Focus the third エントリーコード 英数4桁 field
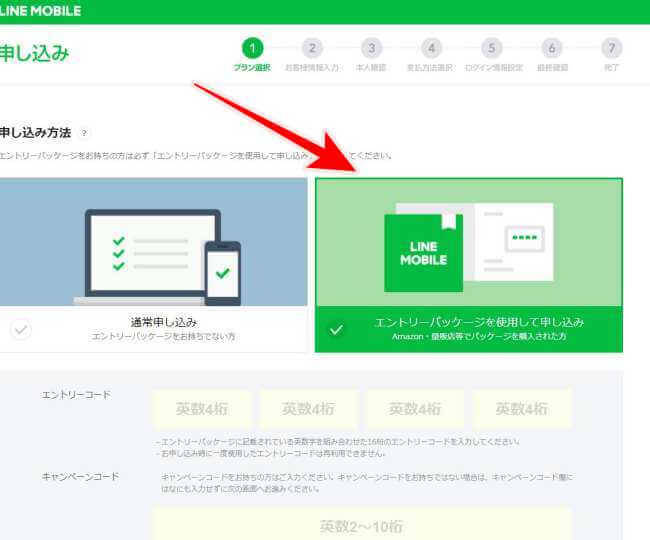Image resolution: width=650 pixels, height=540 pixels. [x=415, y=409]
